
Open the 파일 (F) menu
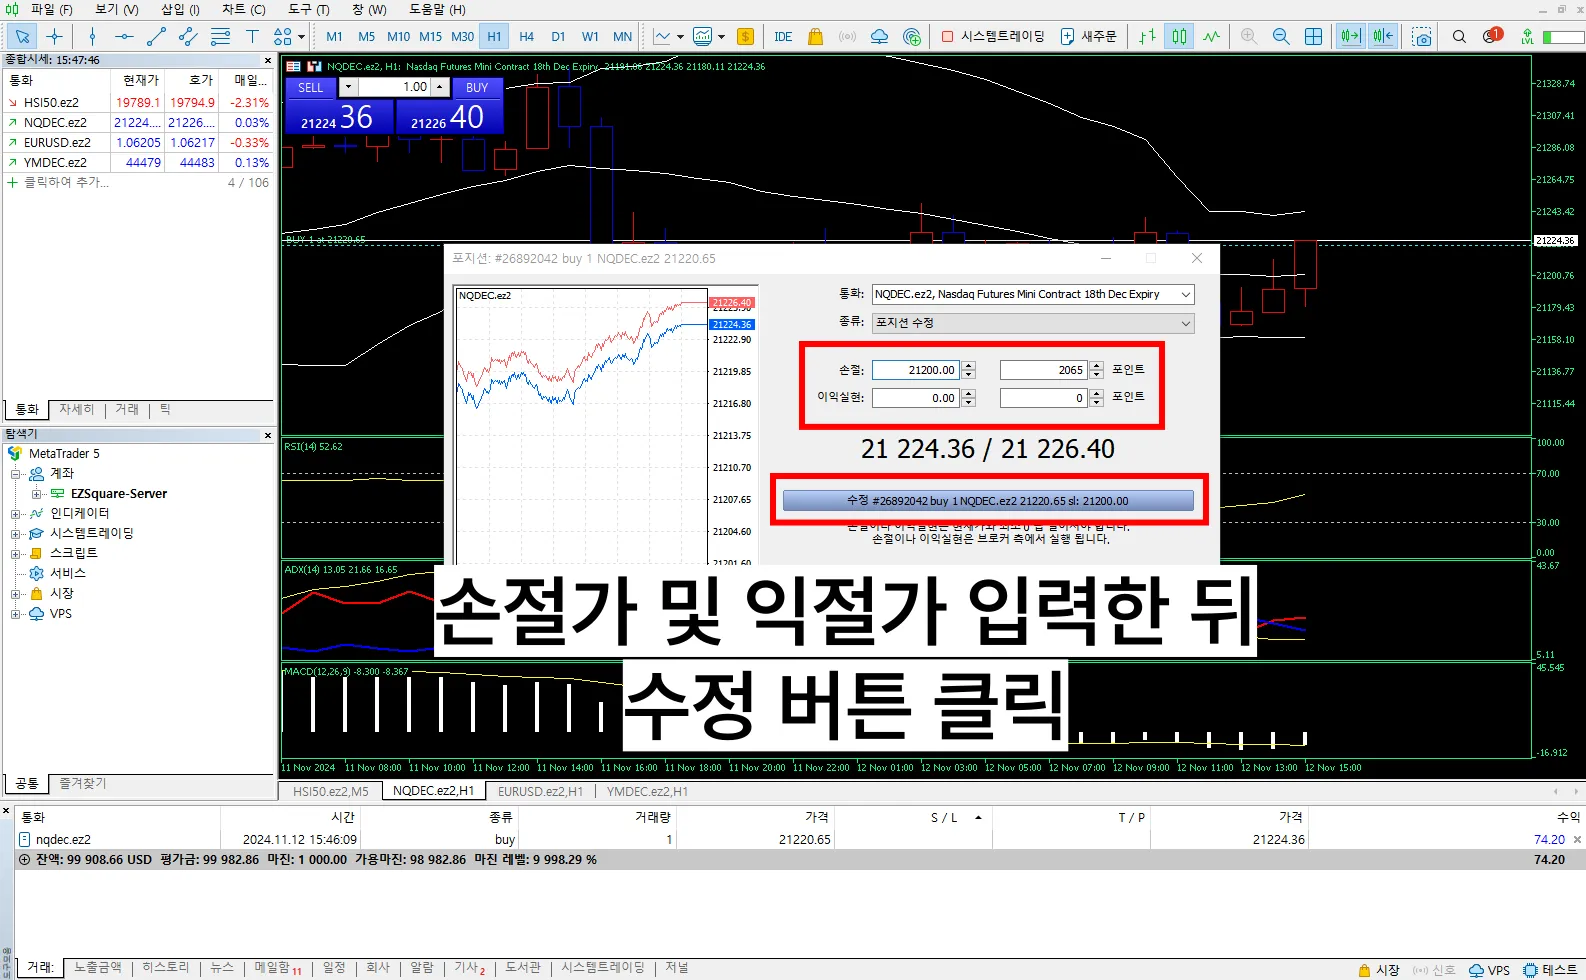[51, 9]
